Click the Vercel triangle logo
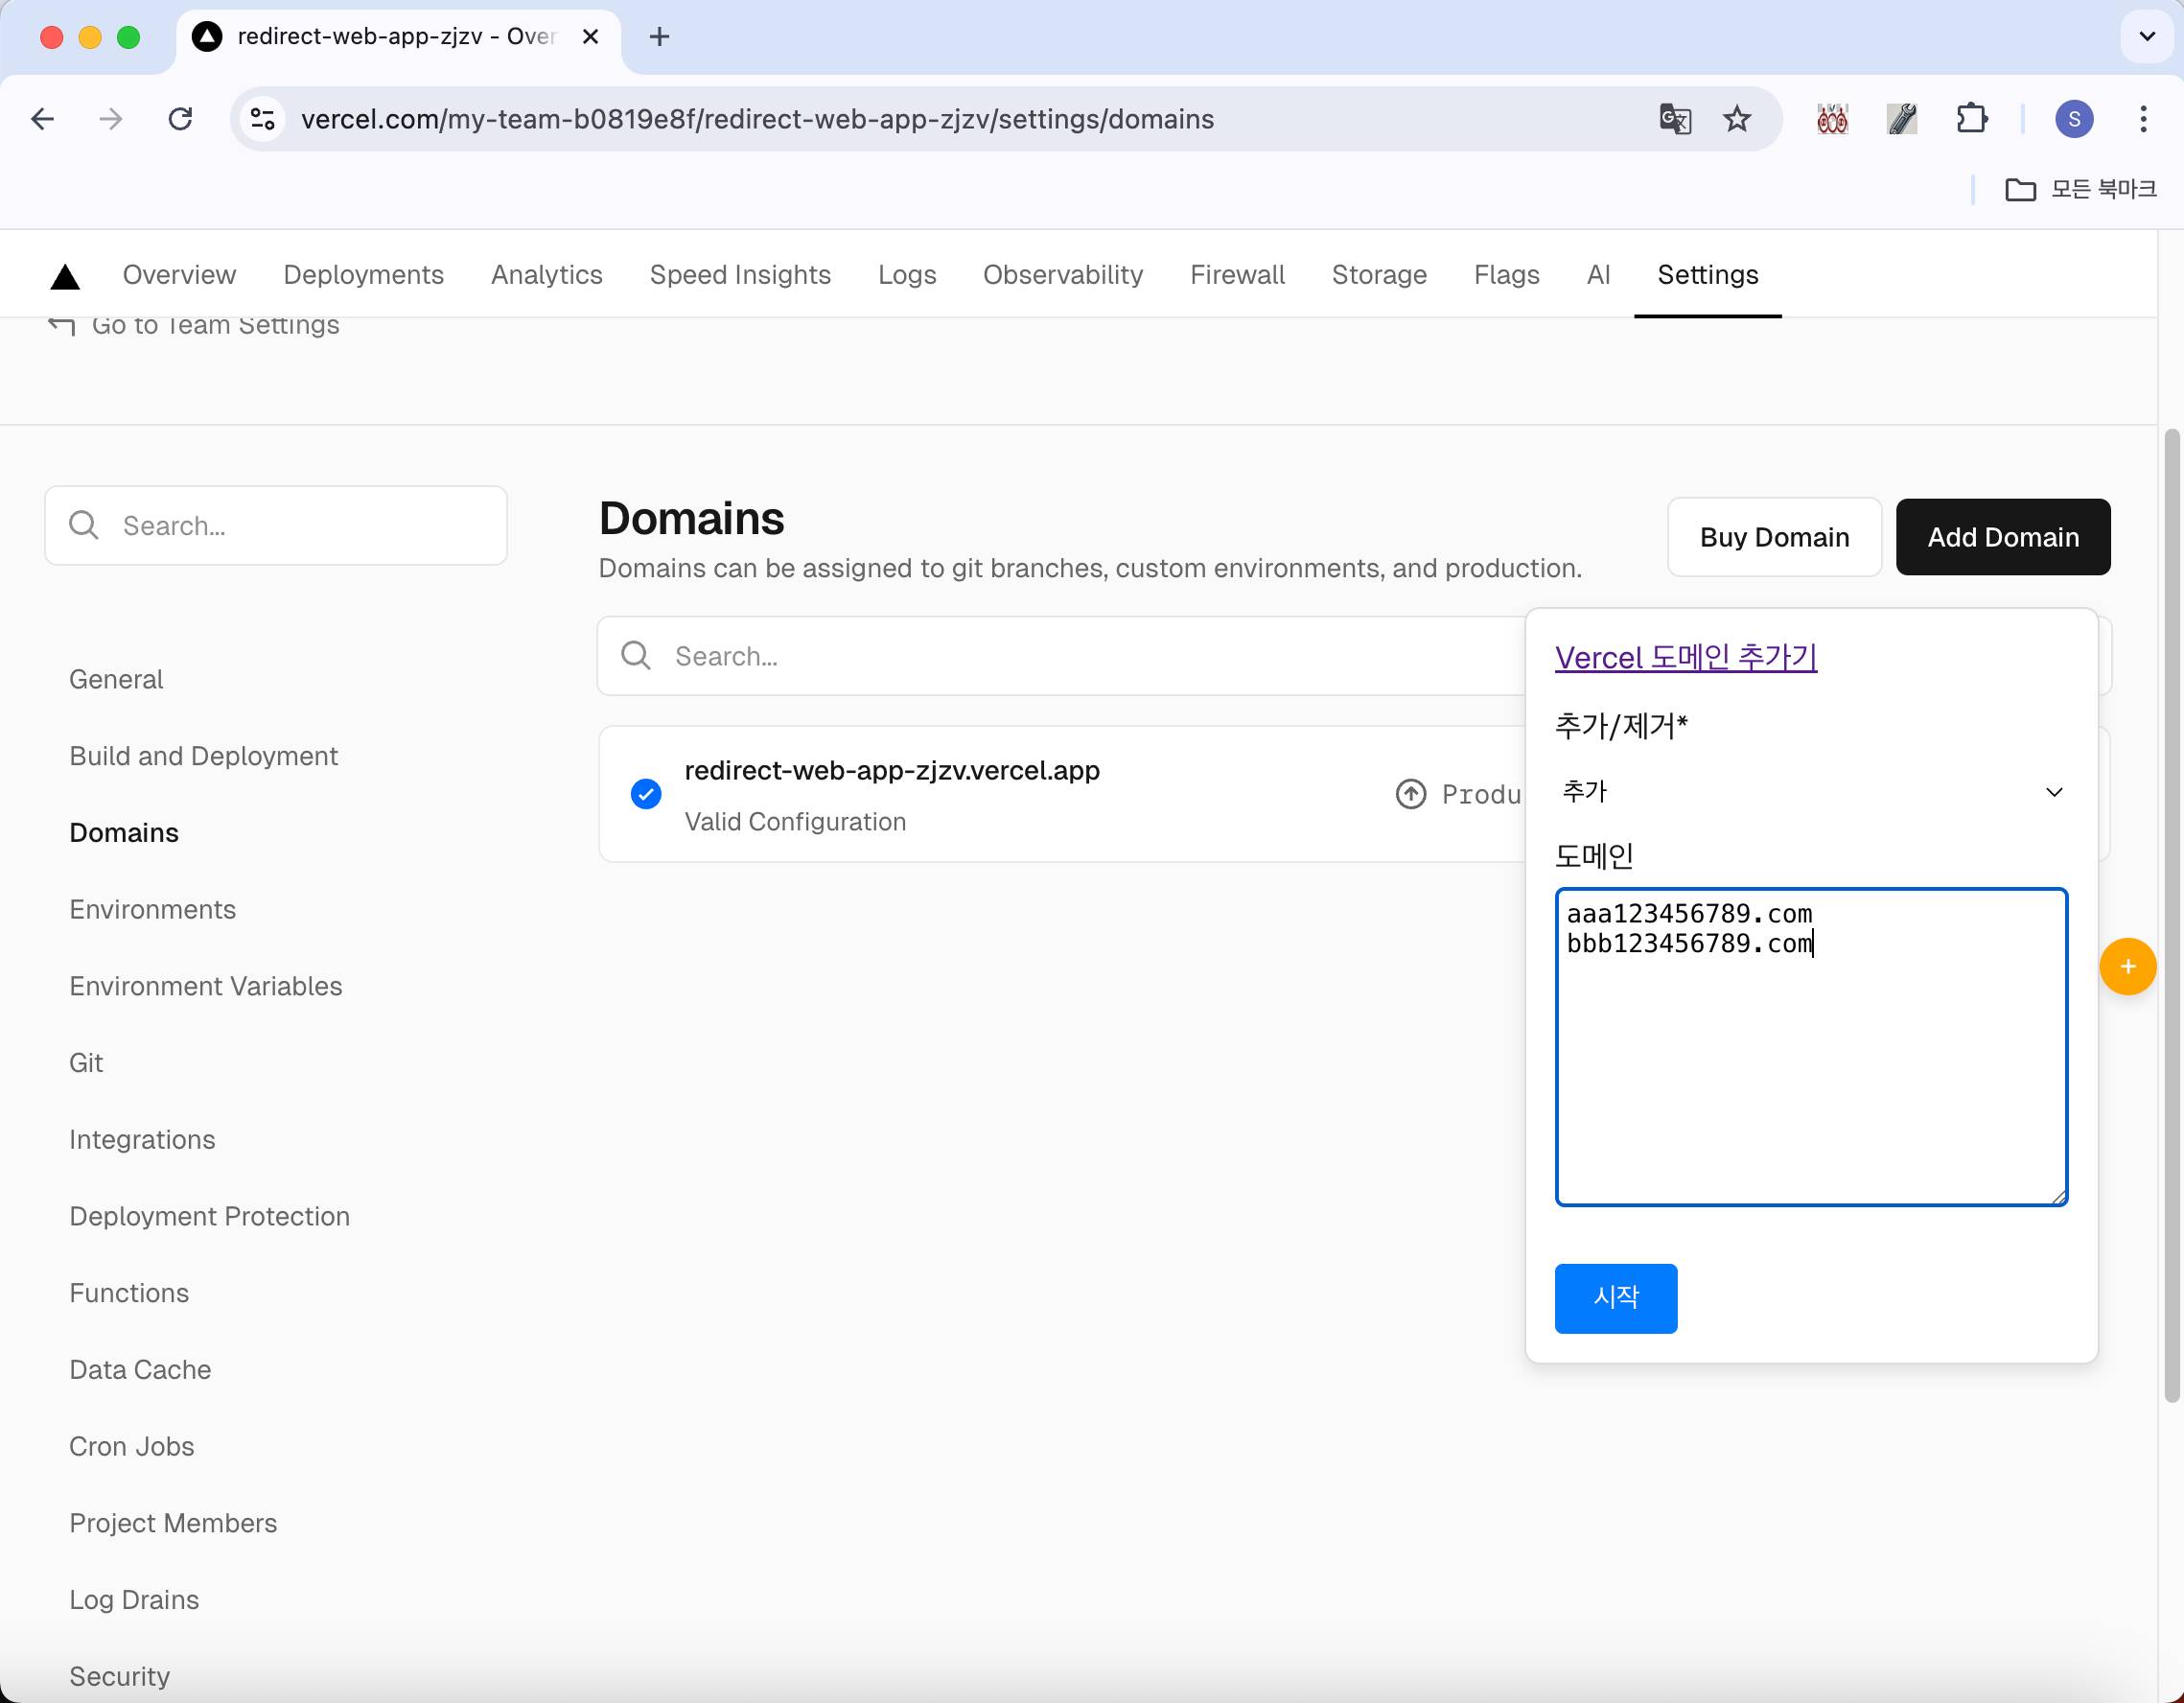This screenshot has width=2184, height=1703. [65, 276]
